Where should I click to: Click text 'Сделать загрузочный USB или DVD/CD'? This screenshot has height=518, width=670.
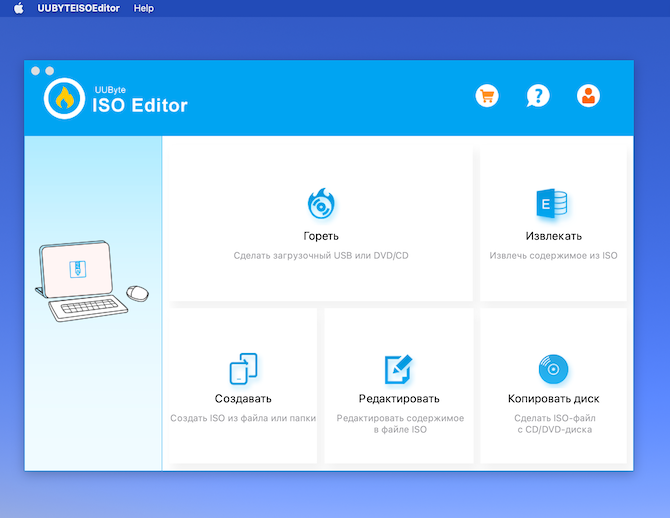pos(321,256)
